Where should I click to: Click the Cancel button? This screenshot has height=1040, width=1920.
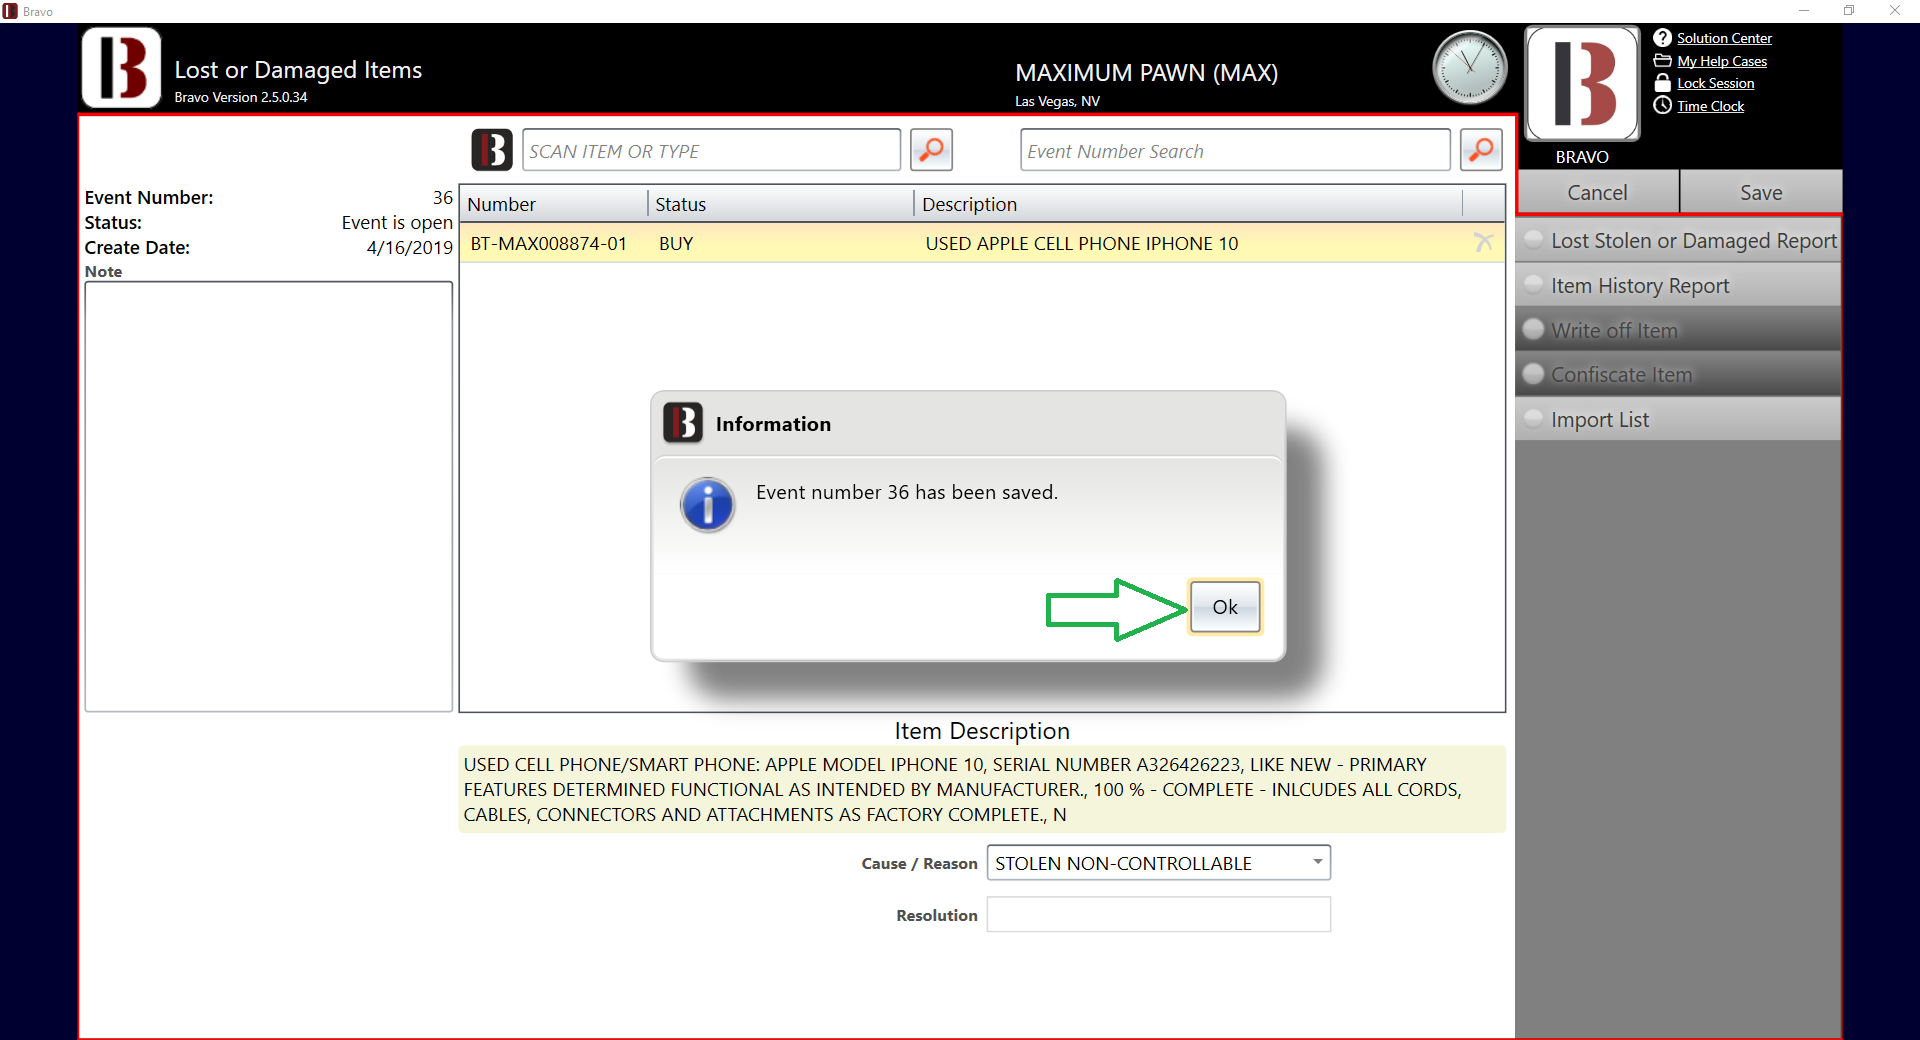click(1597, 192)
